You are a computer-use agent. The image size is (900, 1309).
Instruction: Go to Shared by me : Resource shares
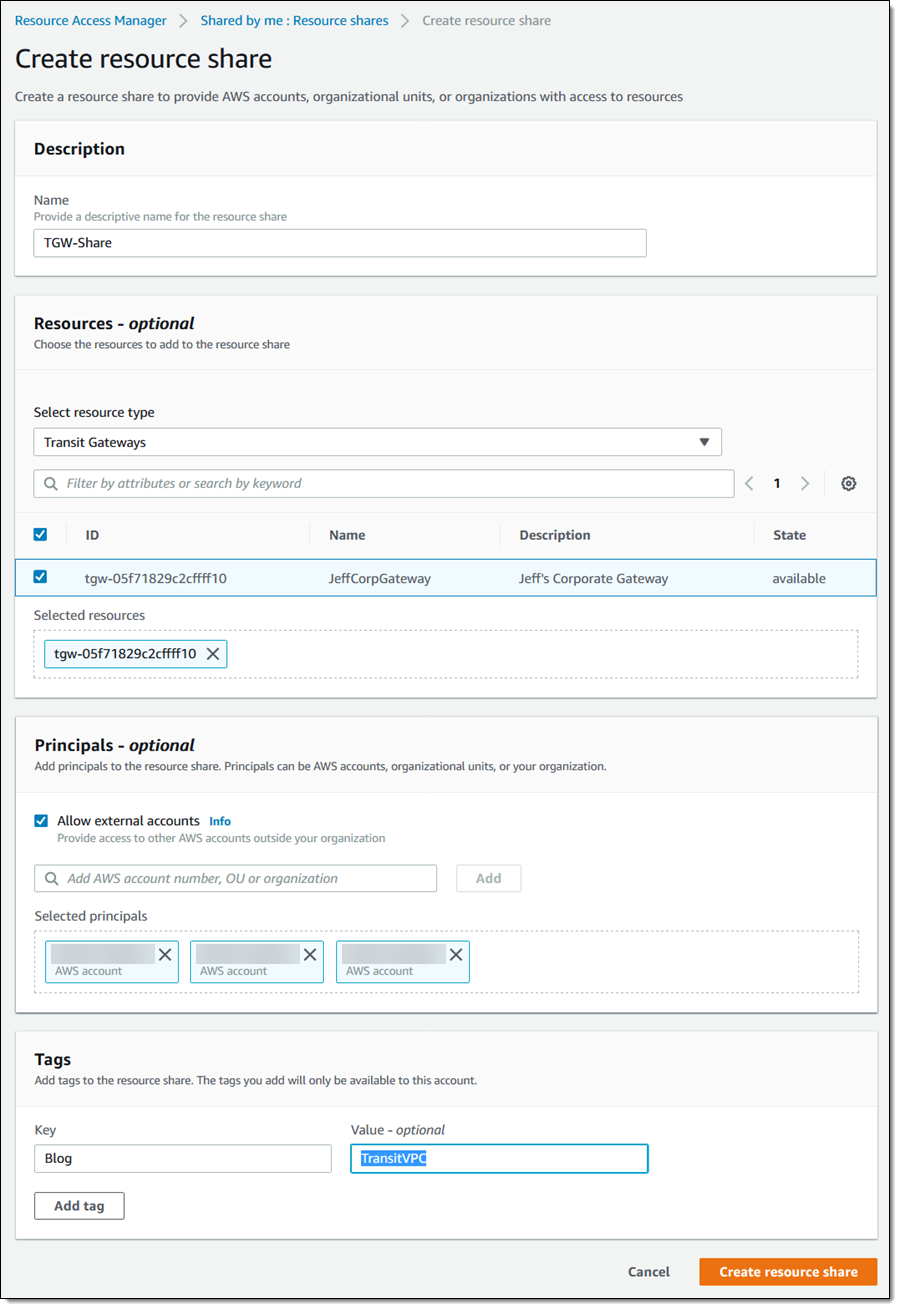(294, 21)
